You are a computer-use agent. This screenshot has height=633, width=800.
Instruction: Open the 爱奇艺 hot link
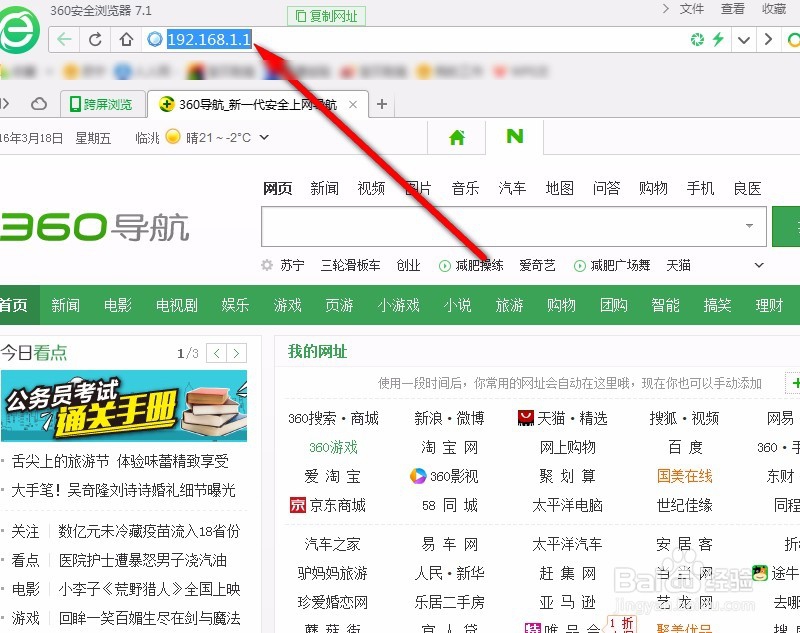pyautogui.click(x=537, y=265)
